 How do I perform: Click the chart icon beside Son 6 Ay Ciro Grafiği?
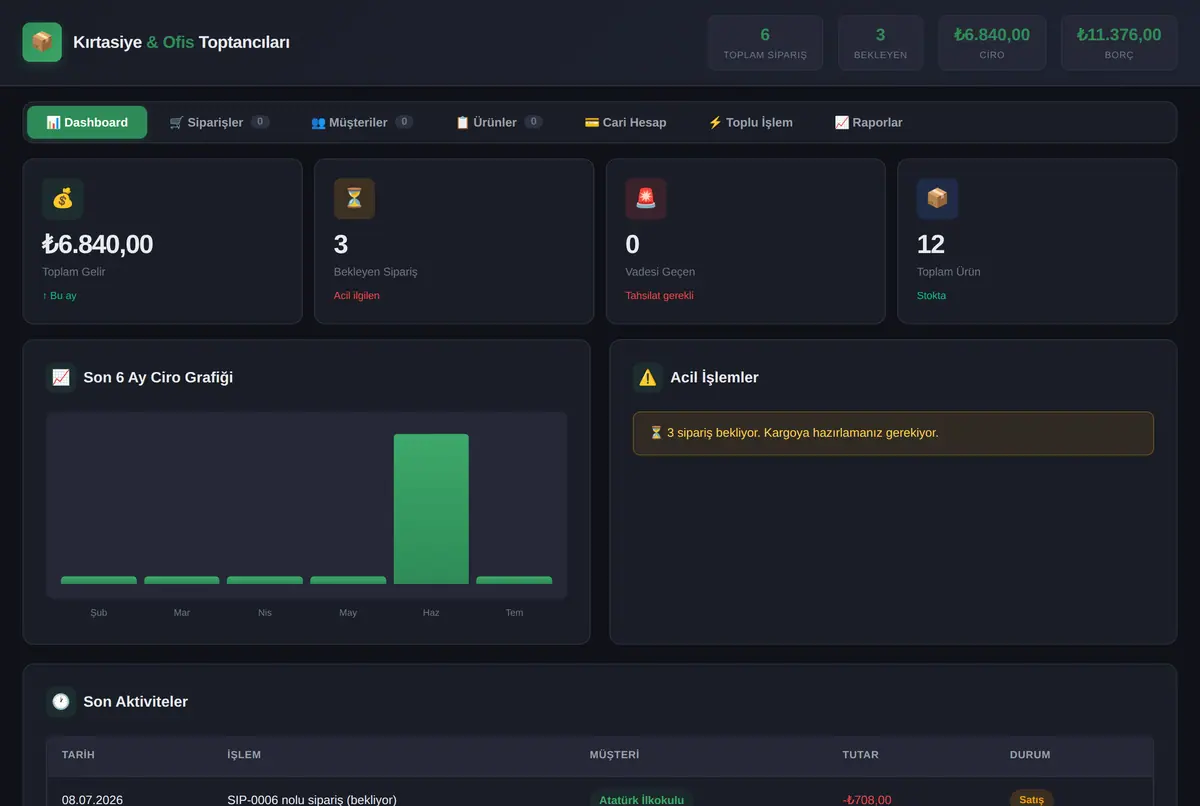[61, 377]
